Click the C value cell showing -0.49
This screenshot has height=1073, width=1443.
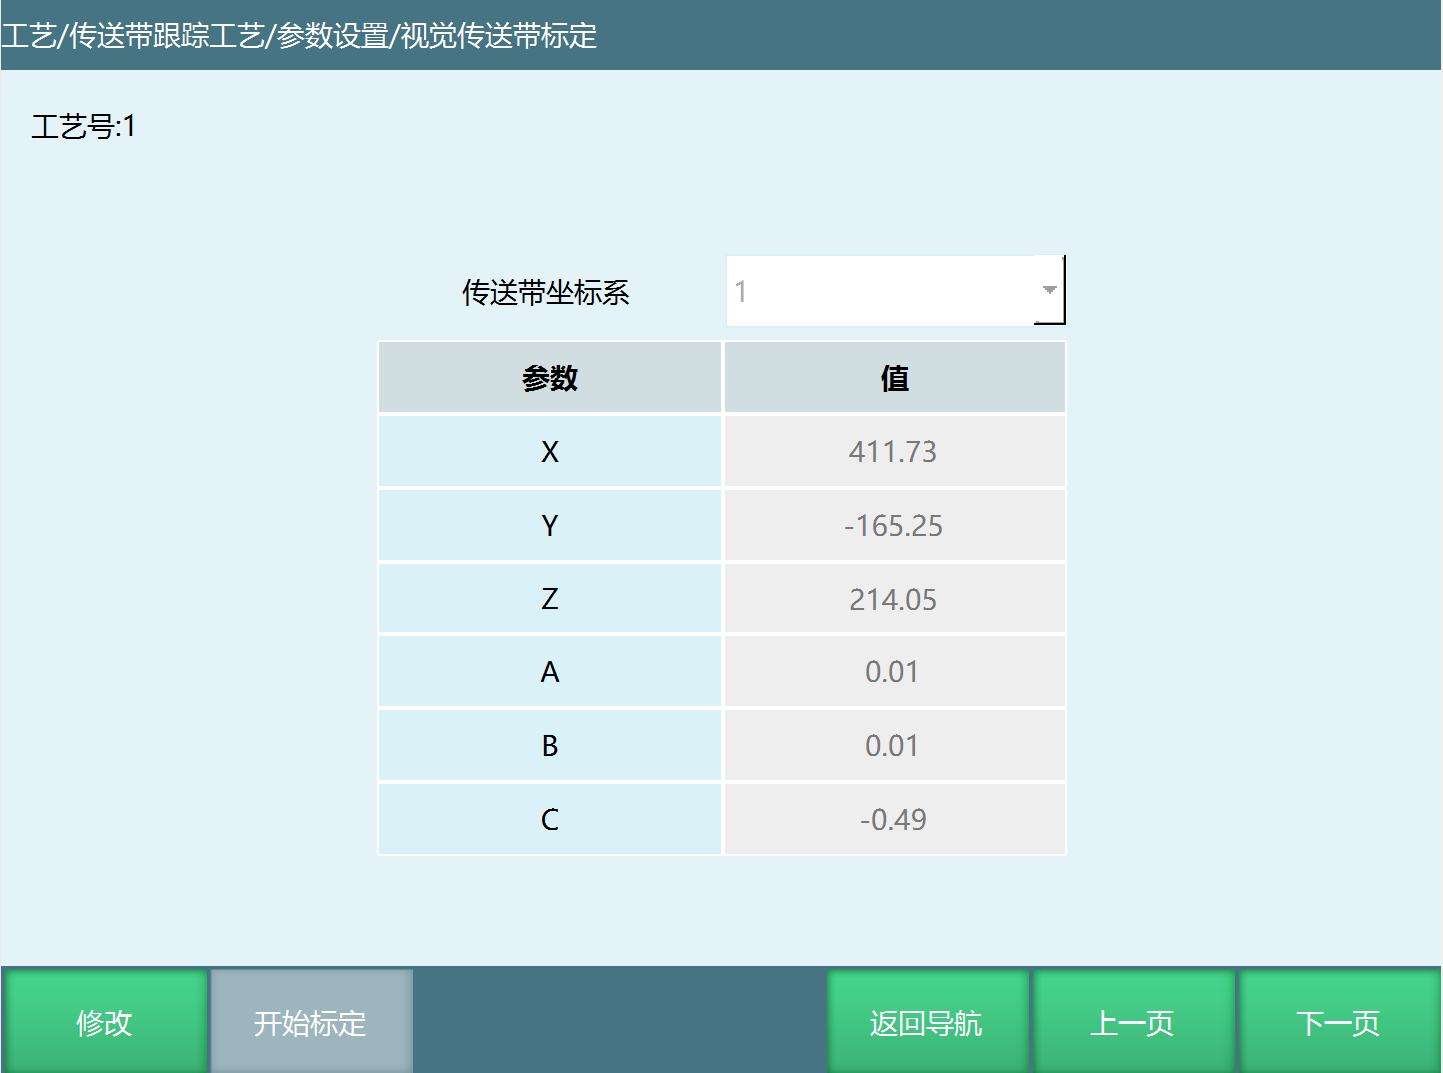click(x=895, y=818)
